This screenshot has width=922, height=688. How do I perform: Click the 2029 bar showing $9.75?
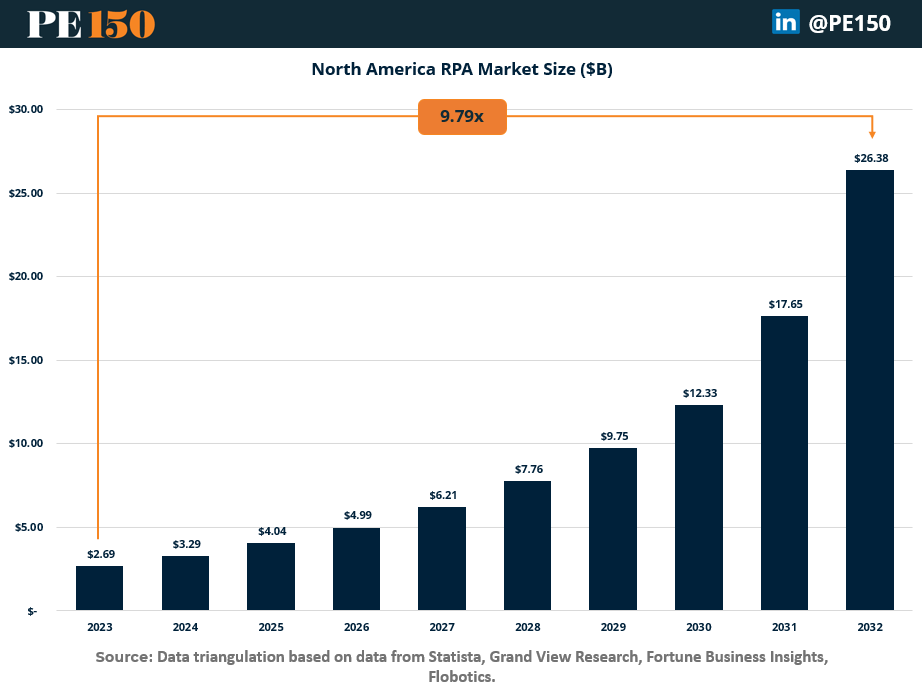[613, 528]
